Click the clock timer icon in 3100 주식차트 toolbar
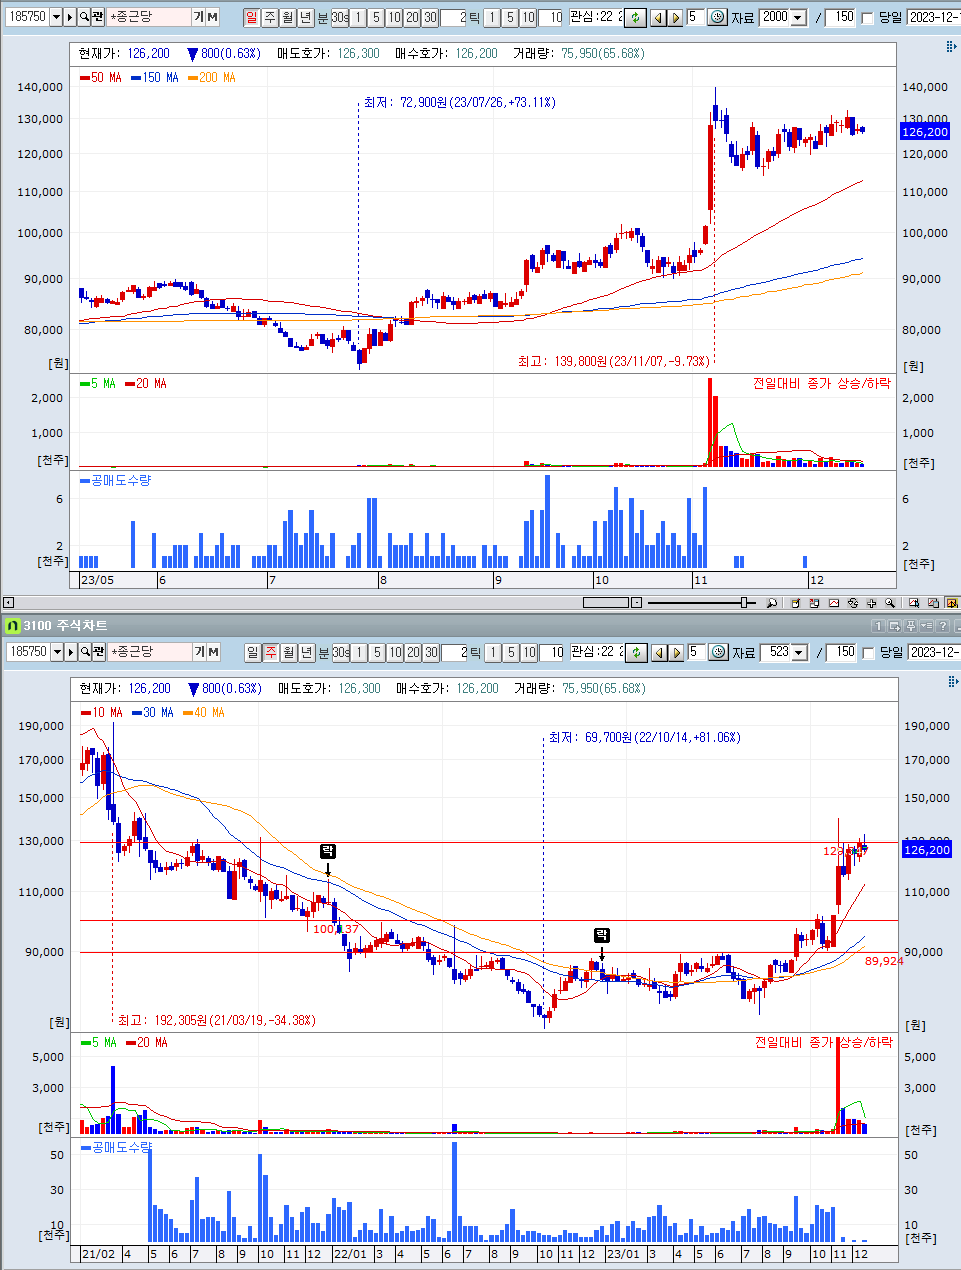961x1270 pixels. pos(718,652)
